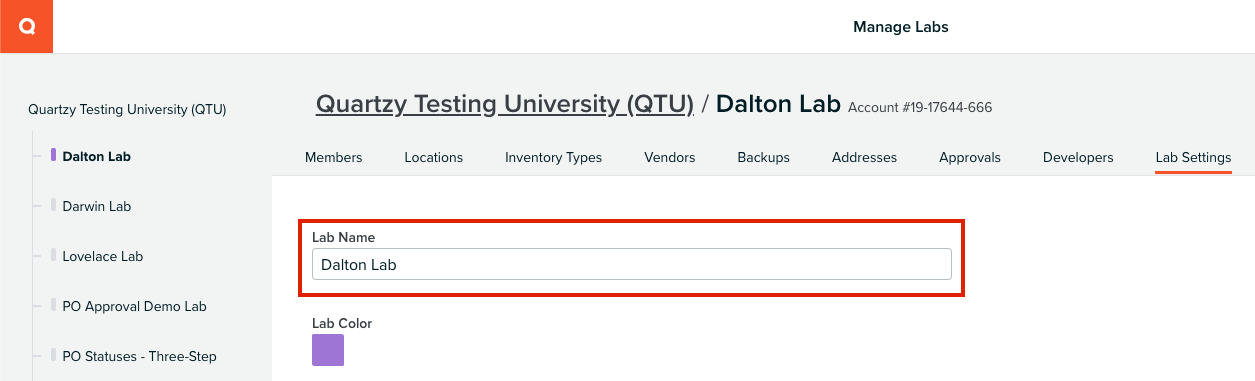Go to Inventory Types tab
Viewport: 1255px width, 381px height.
tap(553, 157)
